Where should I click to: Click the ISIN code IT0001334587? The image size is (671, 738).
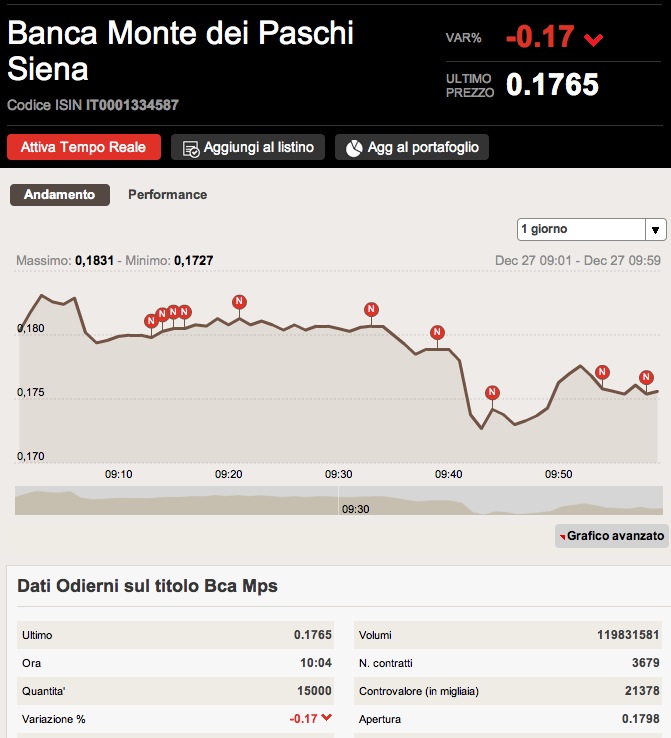tap(132, 105)
